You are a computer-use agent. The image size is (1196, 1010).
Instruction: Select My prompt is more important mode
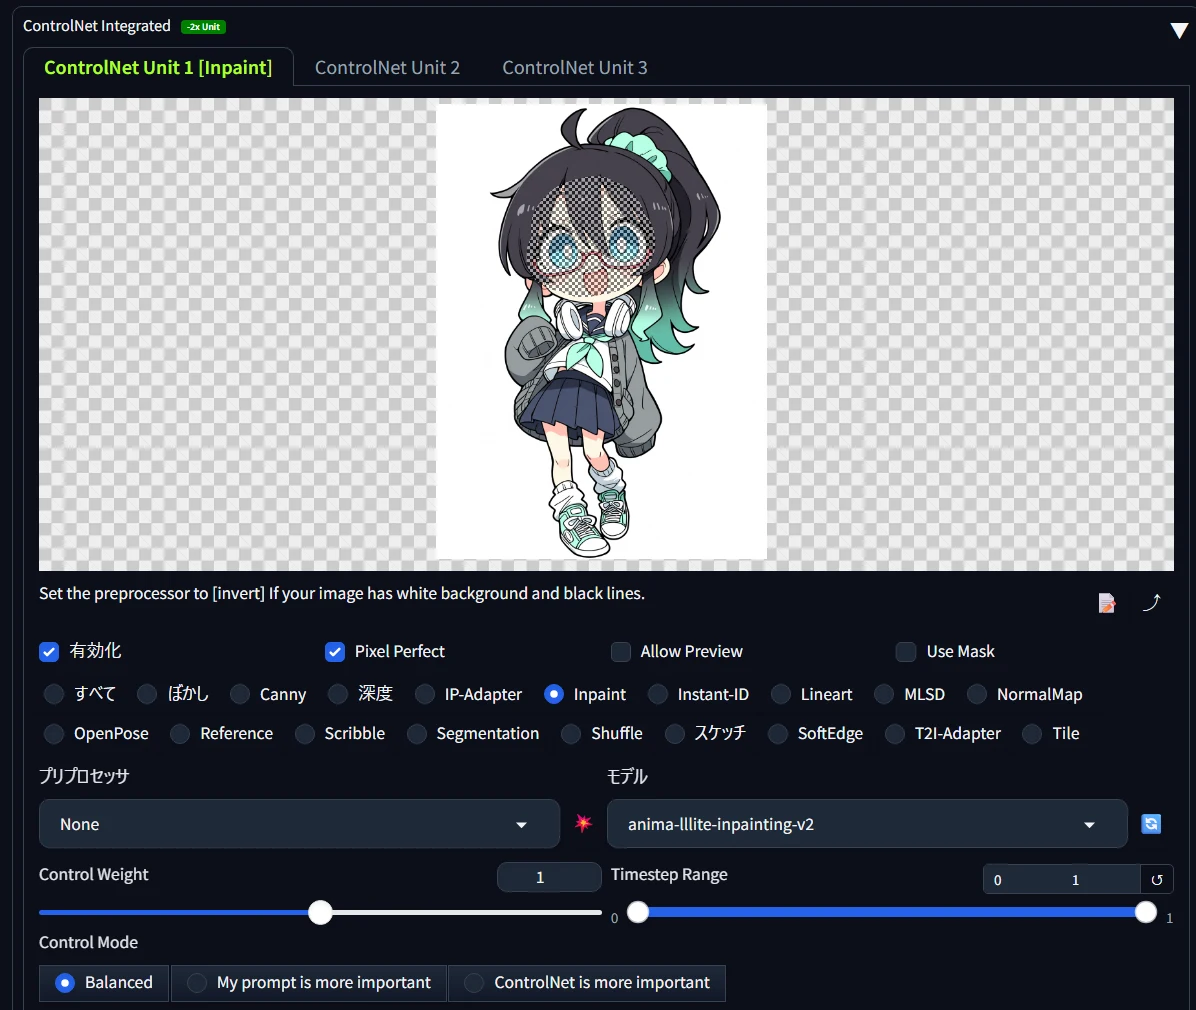pos(310,983)
